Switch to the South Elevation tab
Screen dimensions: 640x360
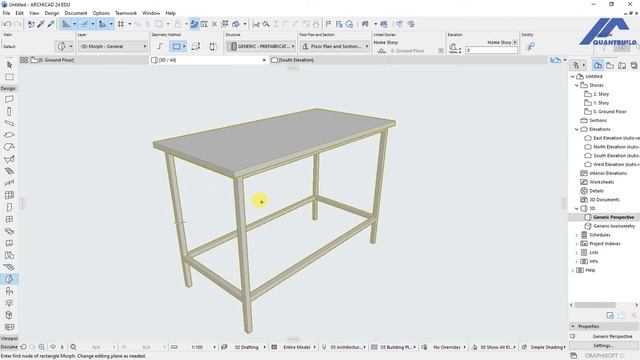(296, 60)
